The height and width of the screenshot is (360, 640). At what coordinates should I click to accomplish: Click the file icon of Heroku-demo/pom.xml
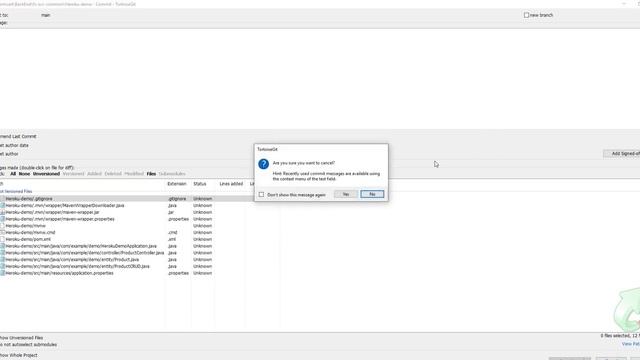2,239
